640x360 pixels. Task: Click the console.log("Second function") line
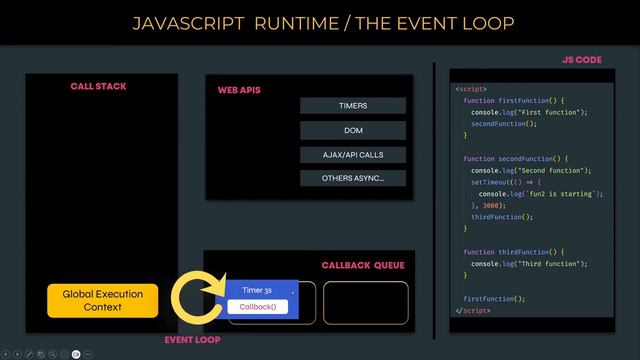pyautogui.click(x=531, y=171)
